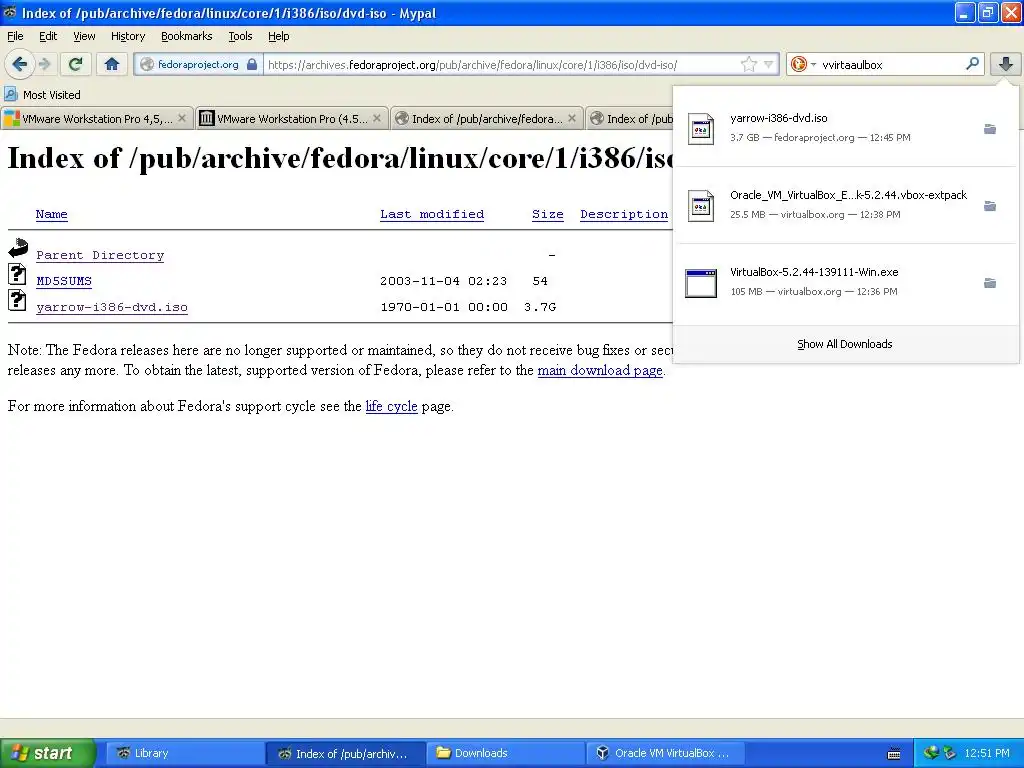Click the yarrow-i386-dvd.iso page link

click(112, 308)
